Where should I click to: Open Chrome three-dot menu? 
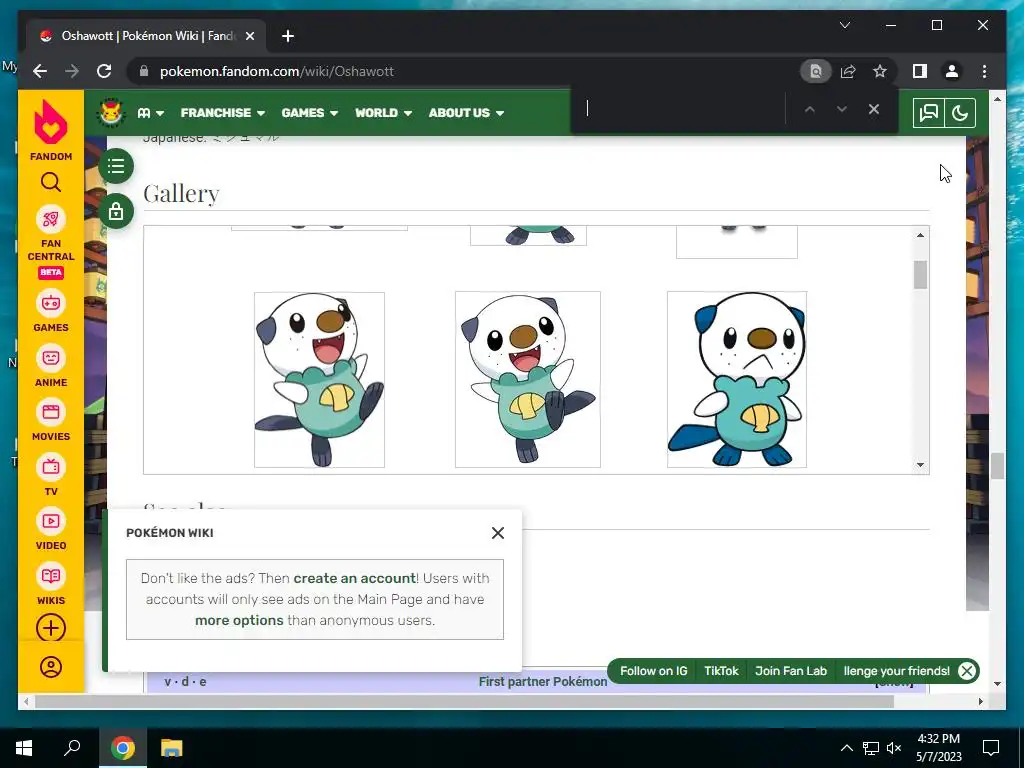tap(984, 71)
